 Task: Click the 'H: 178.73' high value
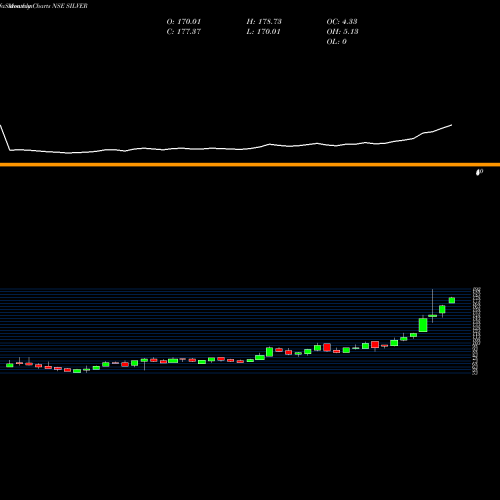(264, 22)
